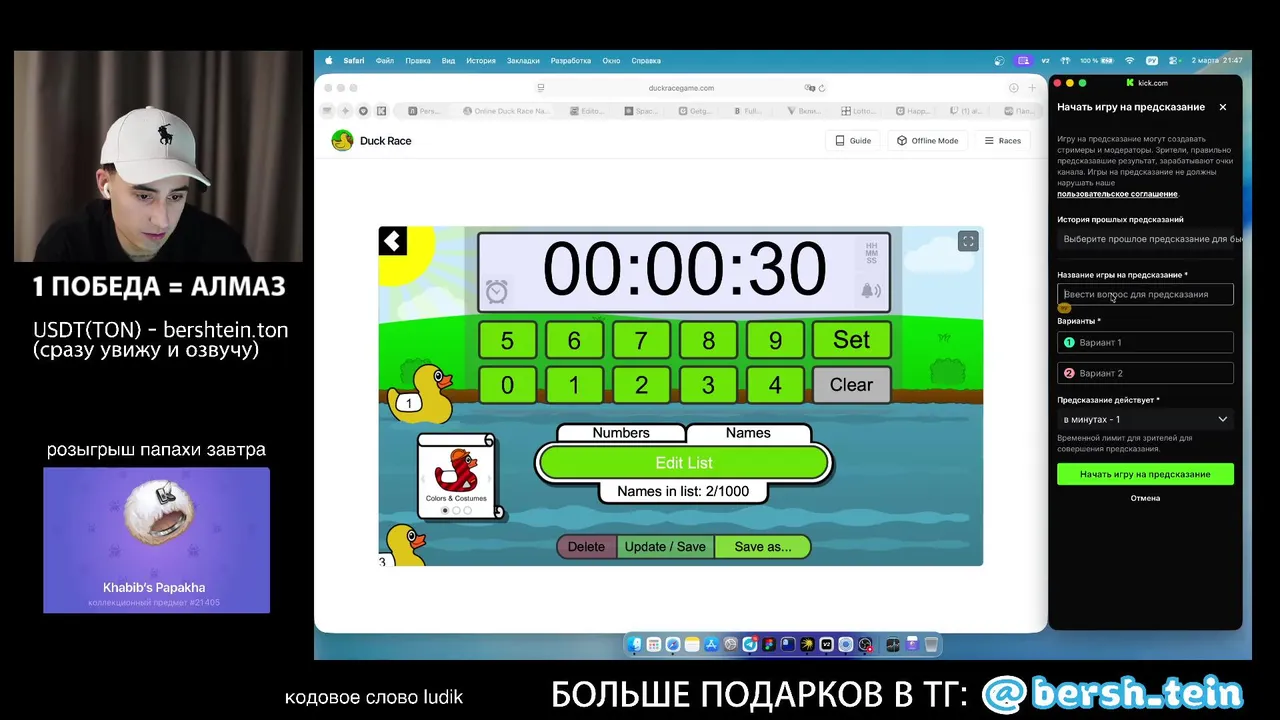Open Figma in the Dock
This screenshot has width=1280, height=720.
pos(769,644)
